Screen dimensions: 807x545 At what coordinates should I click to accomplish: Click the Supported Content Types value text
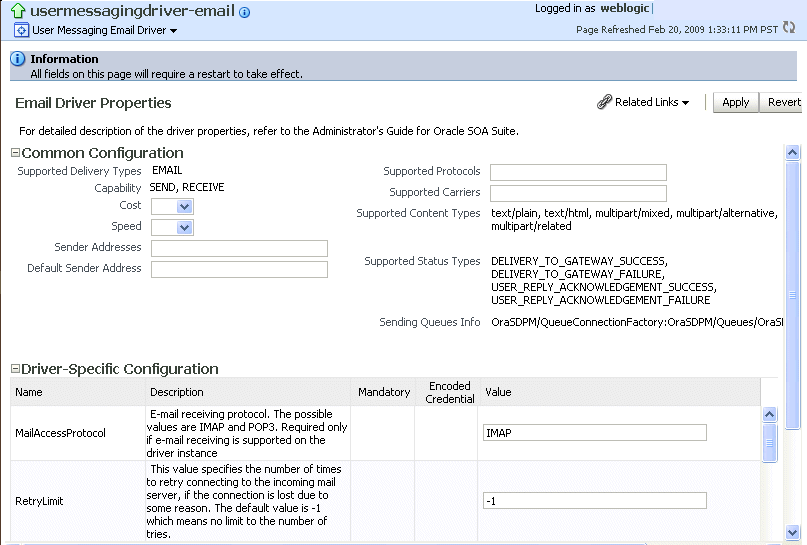pos(634,220)
